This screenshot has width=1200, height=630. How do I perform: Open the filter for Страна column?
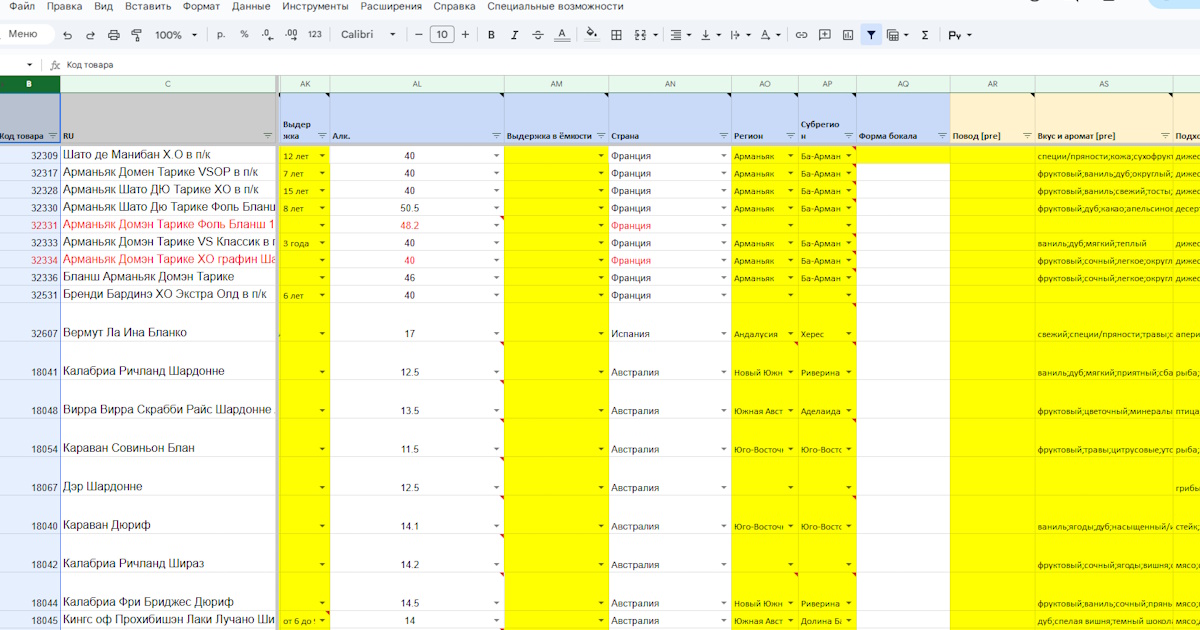[724, 135]
